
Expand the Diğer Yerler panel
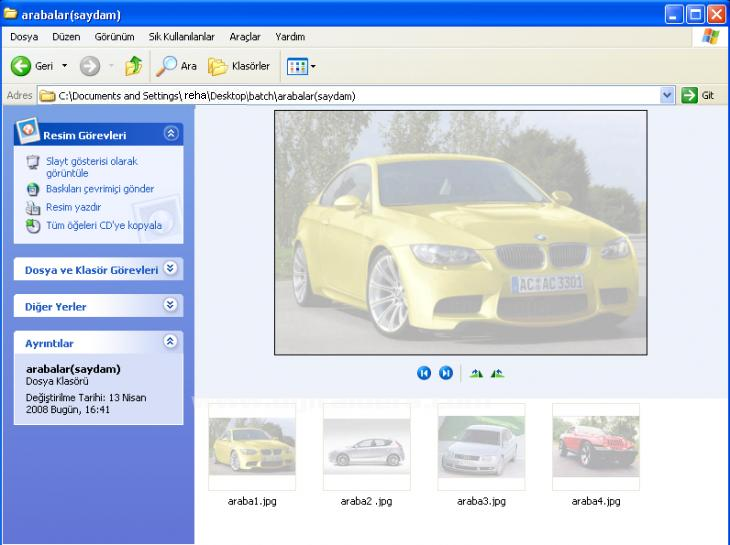[171, 305]
